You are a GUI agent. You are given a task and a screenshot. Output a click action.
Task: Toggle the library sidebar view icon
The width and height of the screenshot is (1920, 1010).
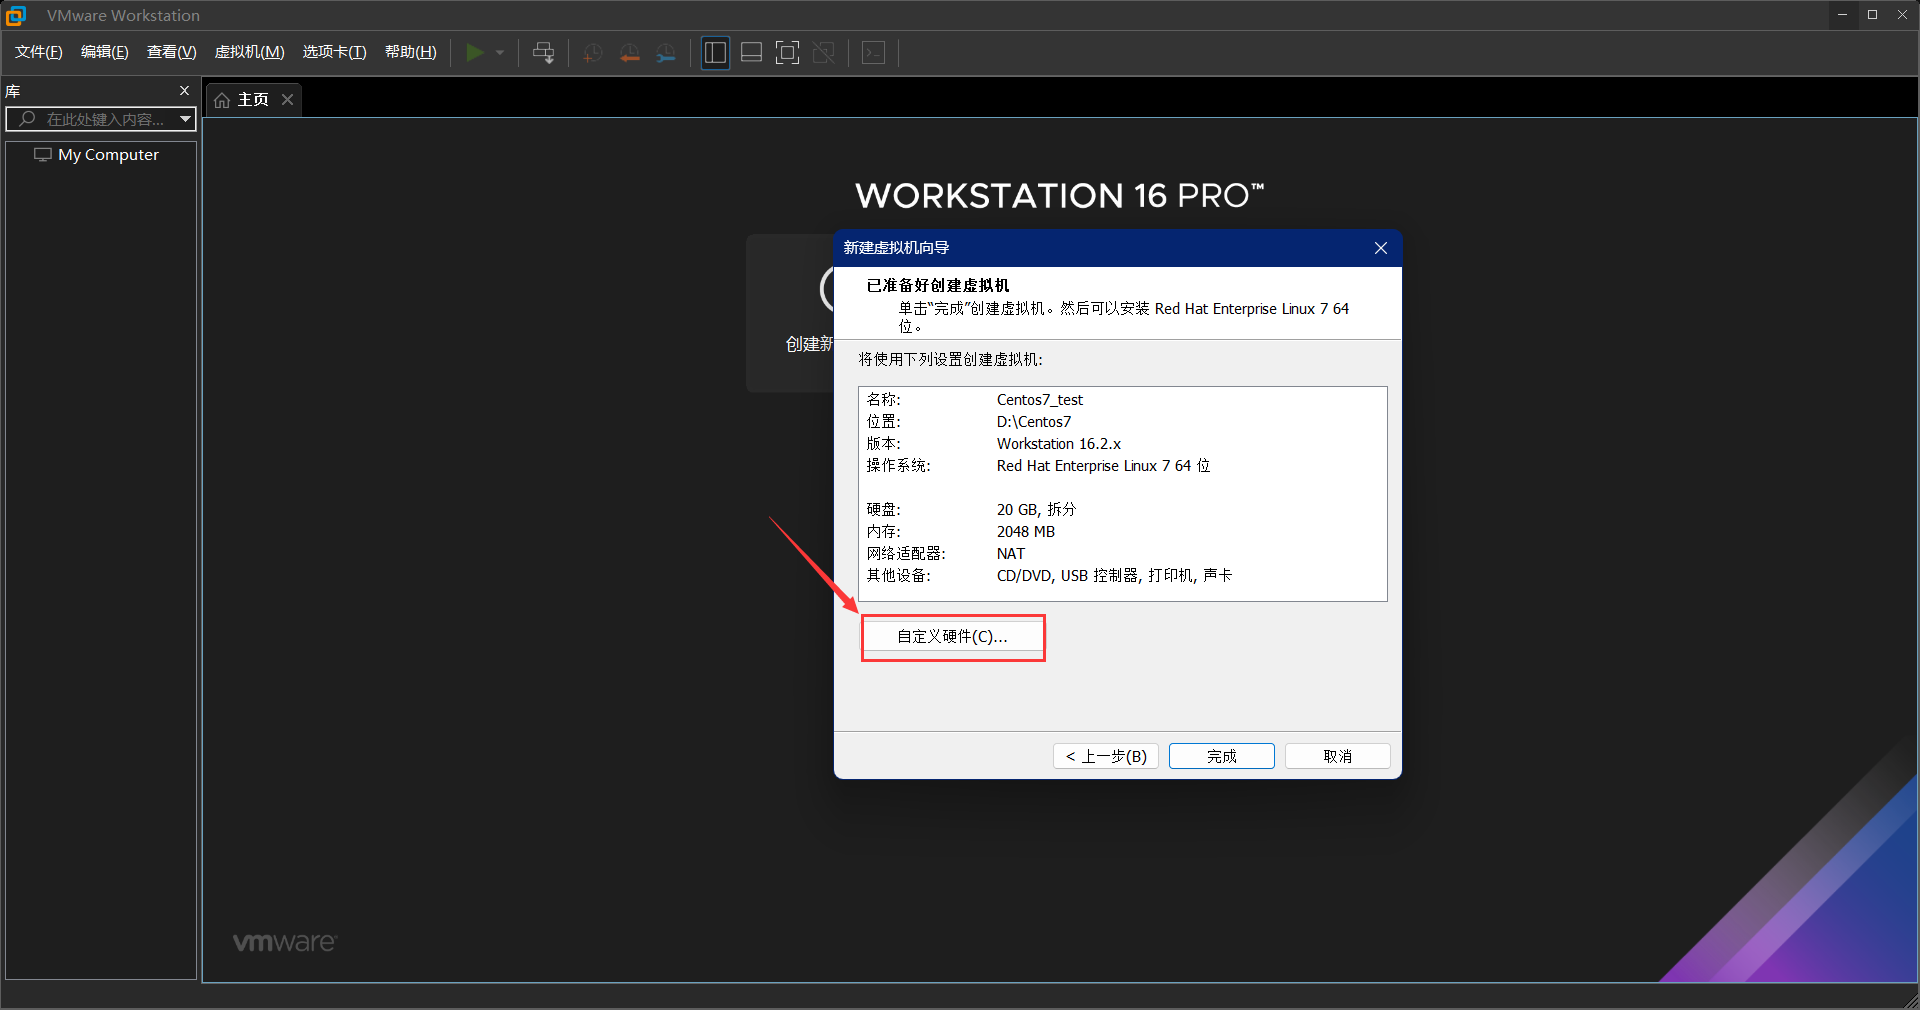pyautogui.click(x=715, y=52)
